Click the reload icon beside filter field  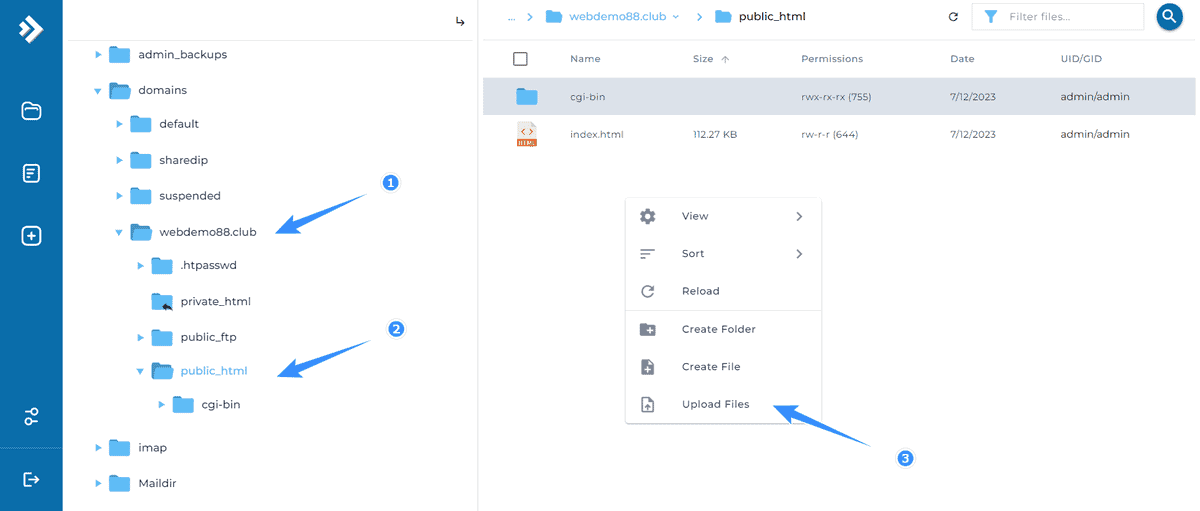pos(953,17)
